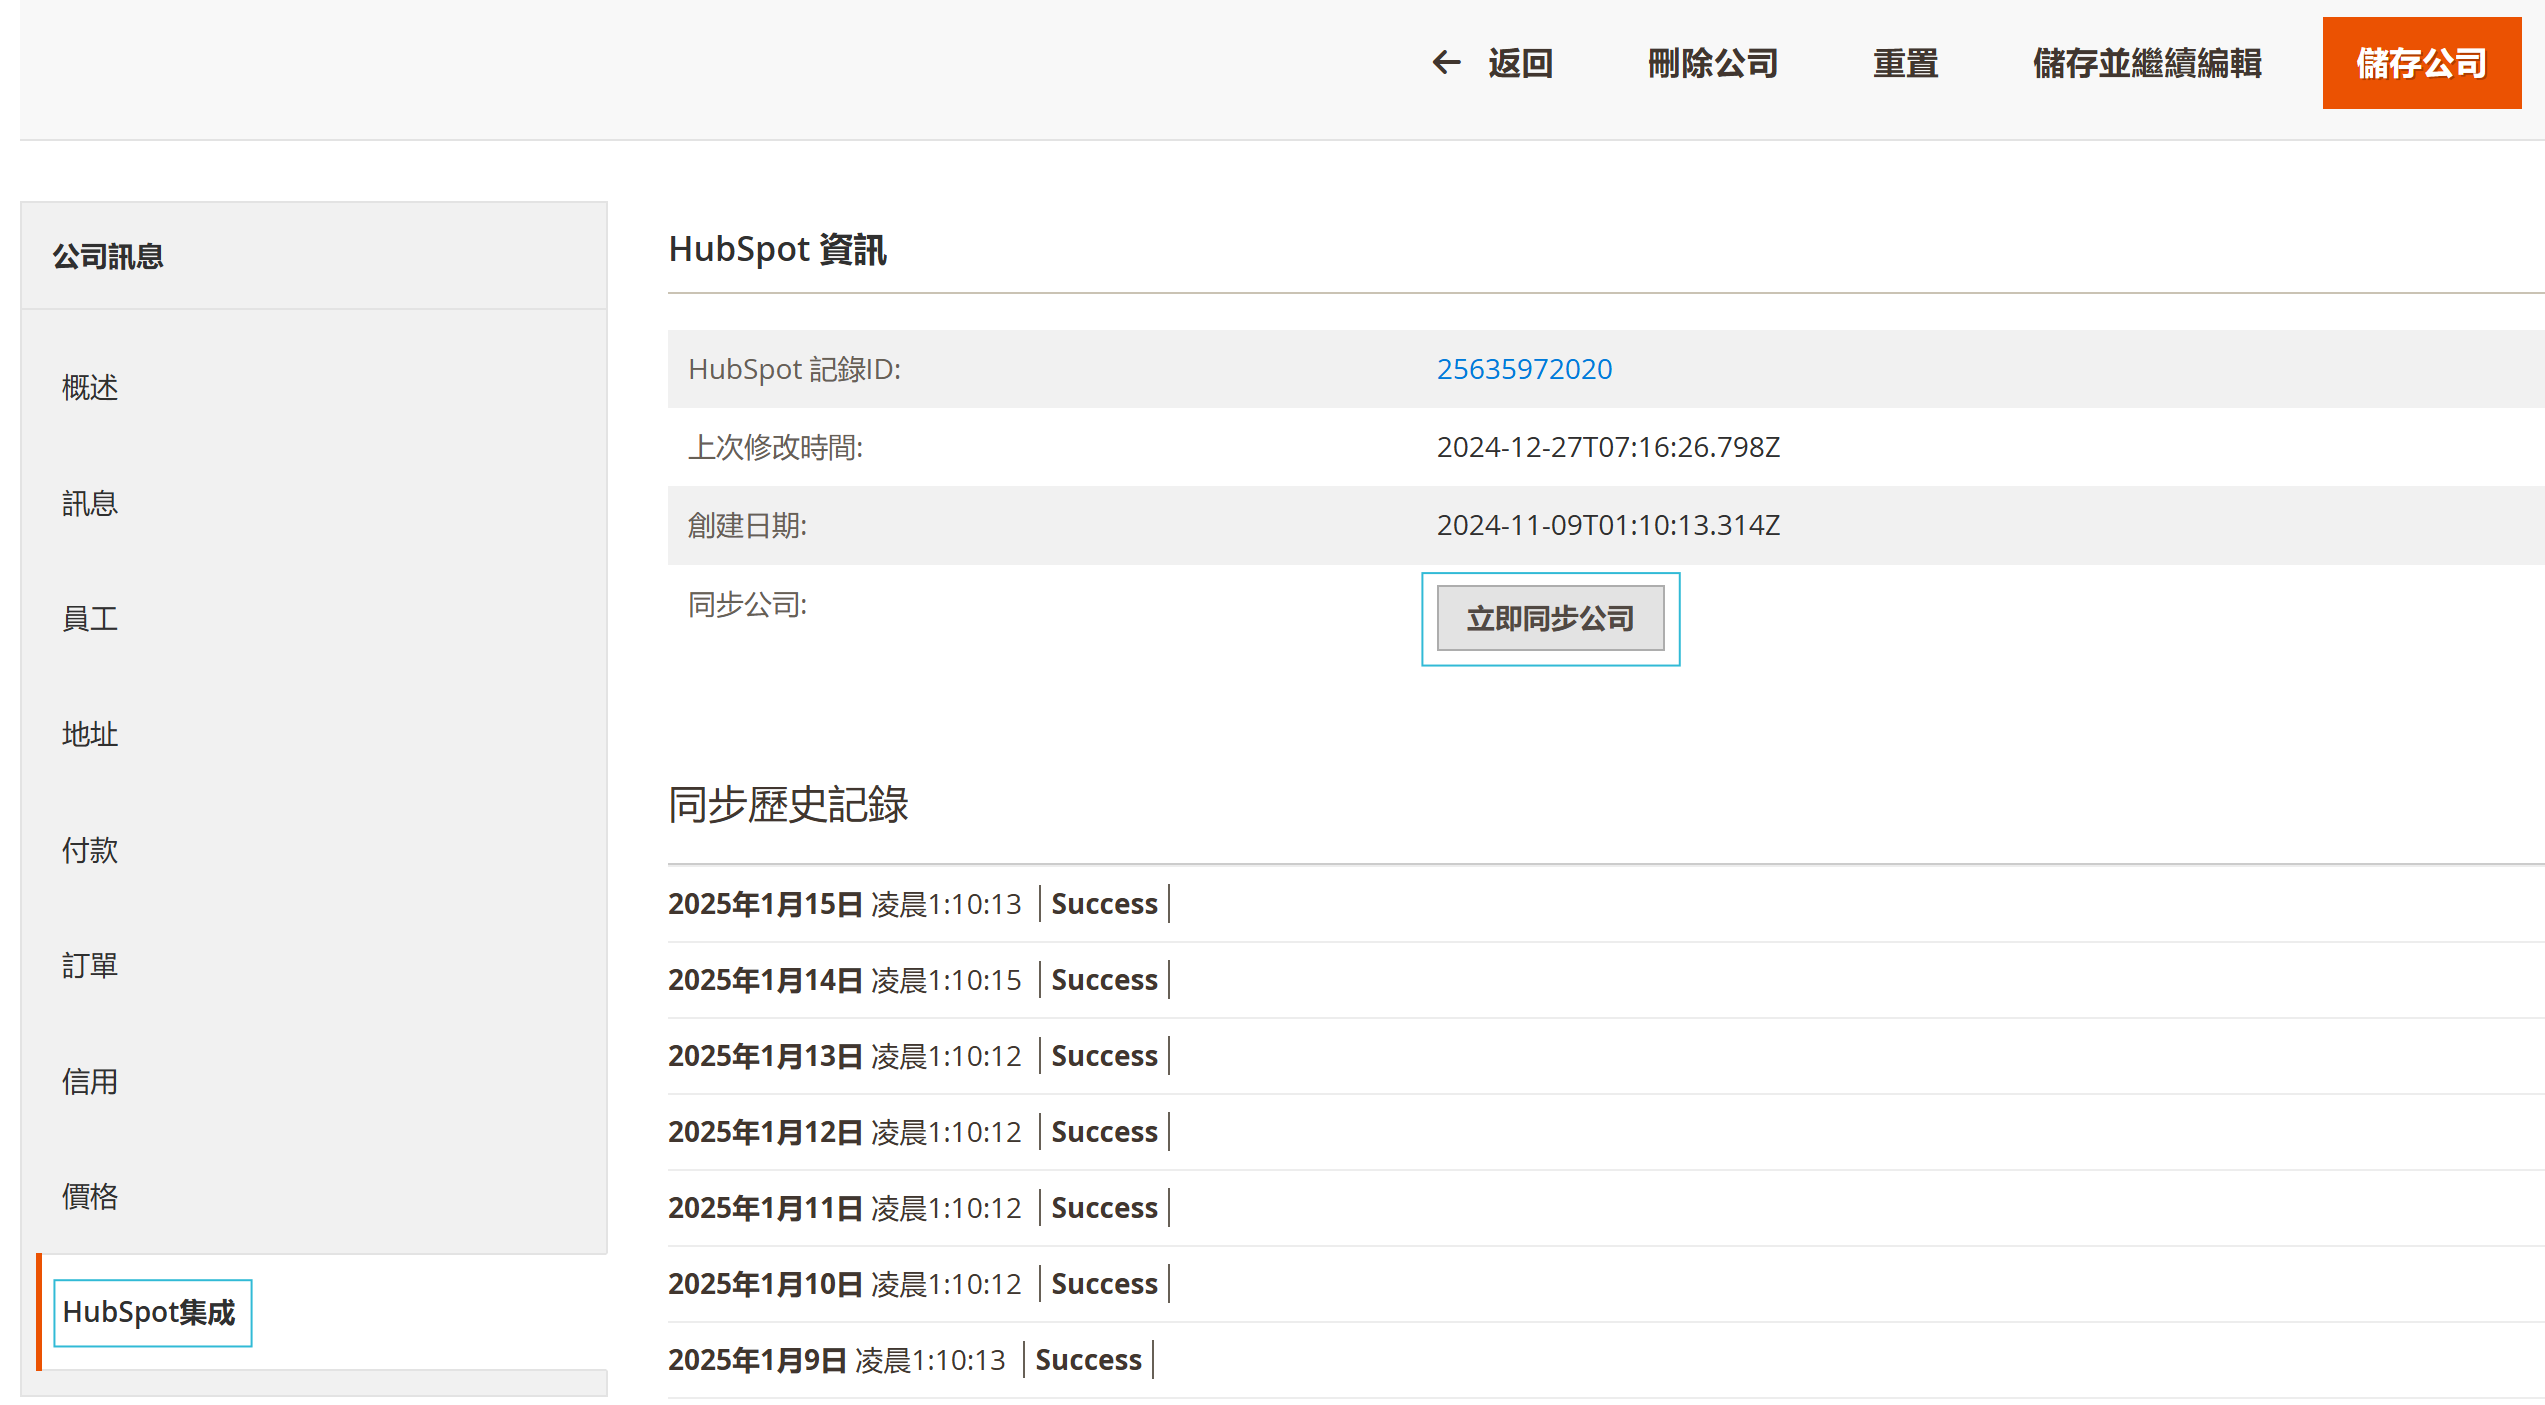Click the 創建日期 label

[747, 525]
